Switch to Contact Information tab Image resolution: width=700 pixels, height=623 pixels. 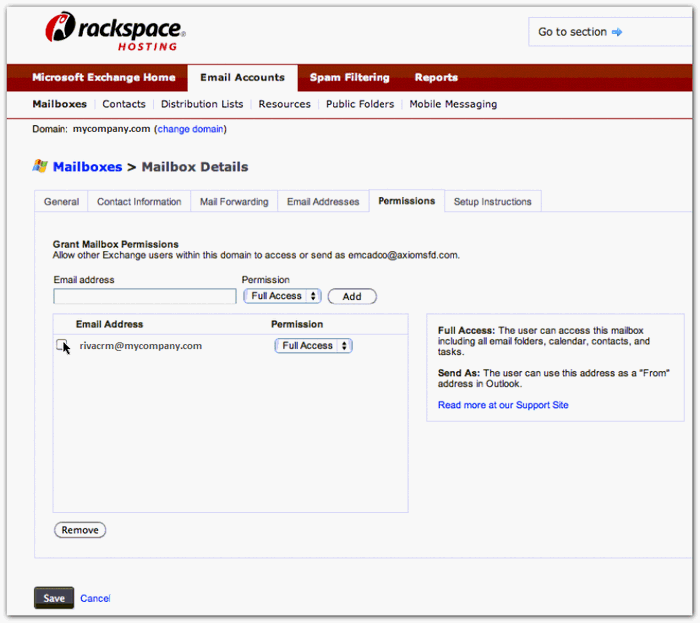[139, 201]
